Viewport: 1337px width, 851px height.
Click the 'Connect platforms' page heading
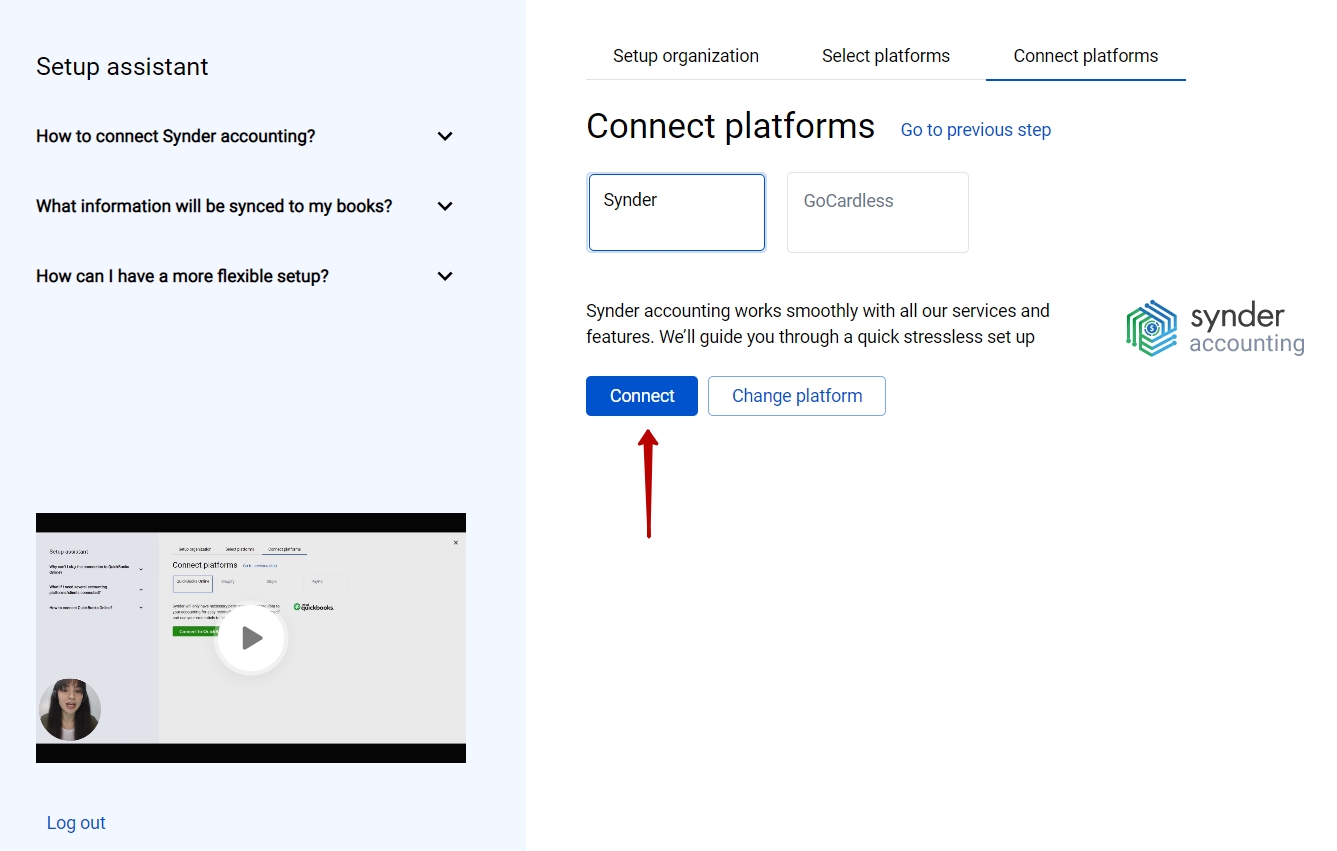730,127
